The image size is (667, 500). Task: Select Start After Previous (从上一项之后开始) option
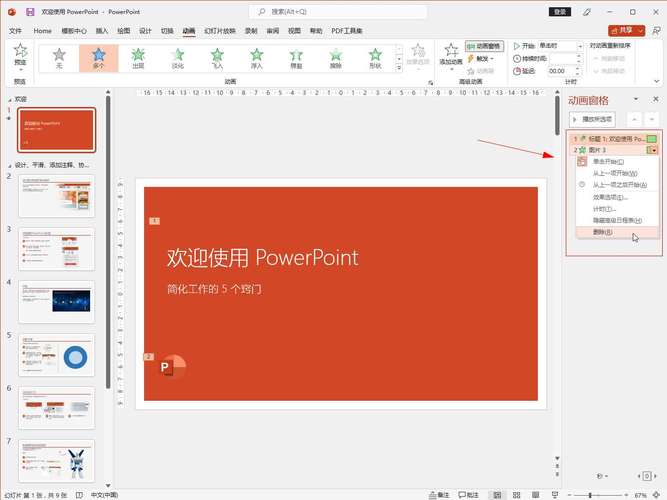tap(620, 185)
